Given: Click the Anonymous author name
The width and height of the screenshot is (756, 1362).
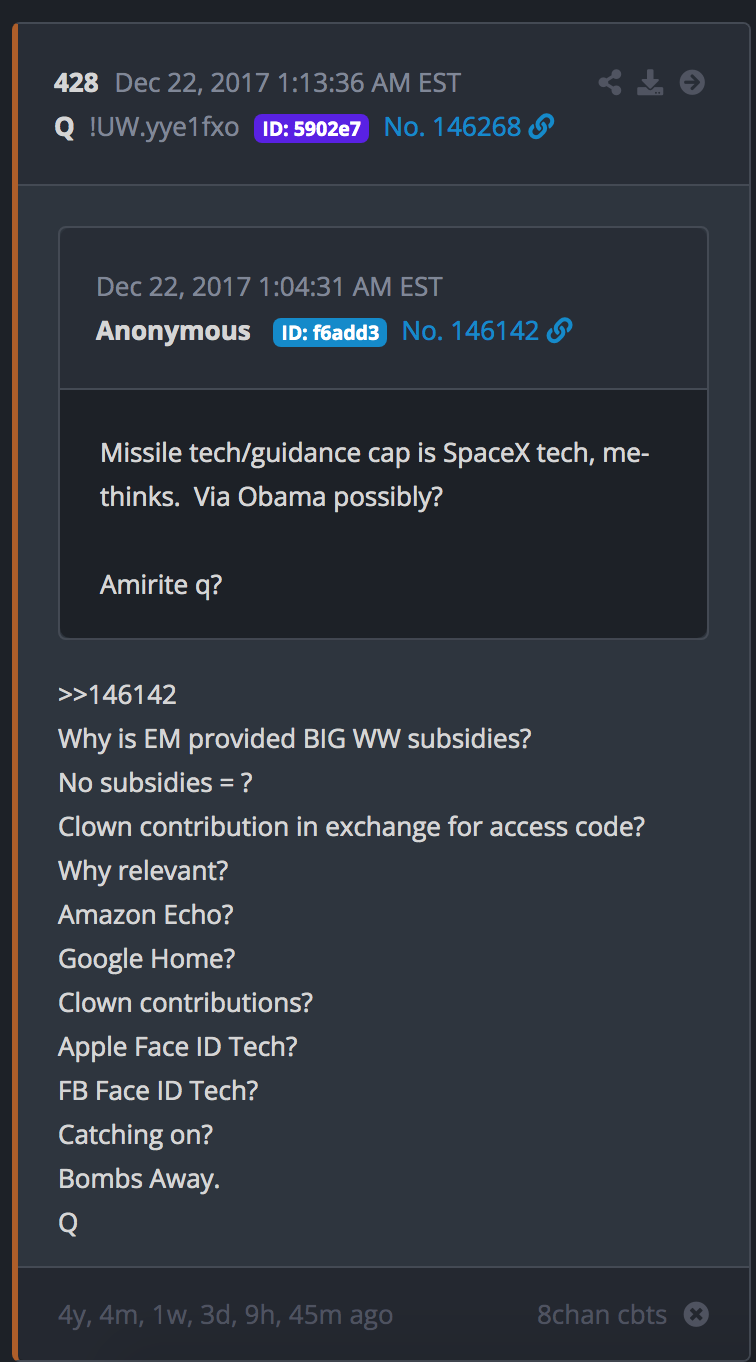Looking at the screenshot, I should (173, 331).
